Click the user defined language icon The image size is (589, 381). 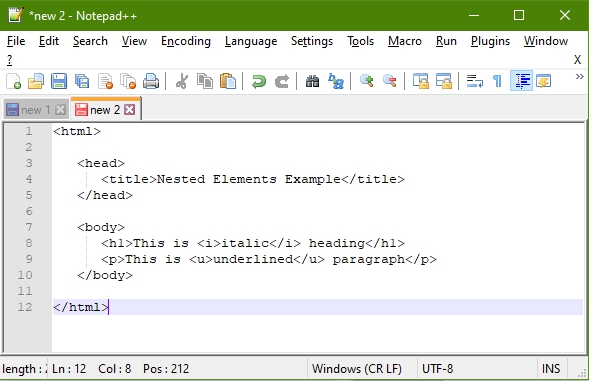pos(543,81)
